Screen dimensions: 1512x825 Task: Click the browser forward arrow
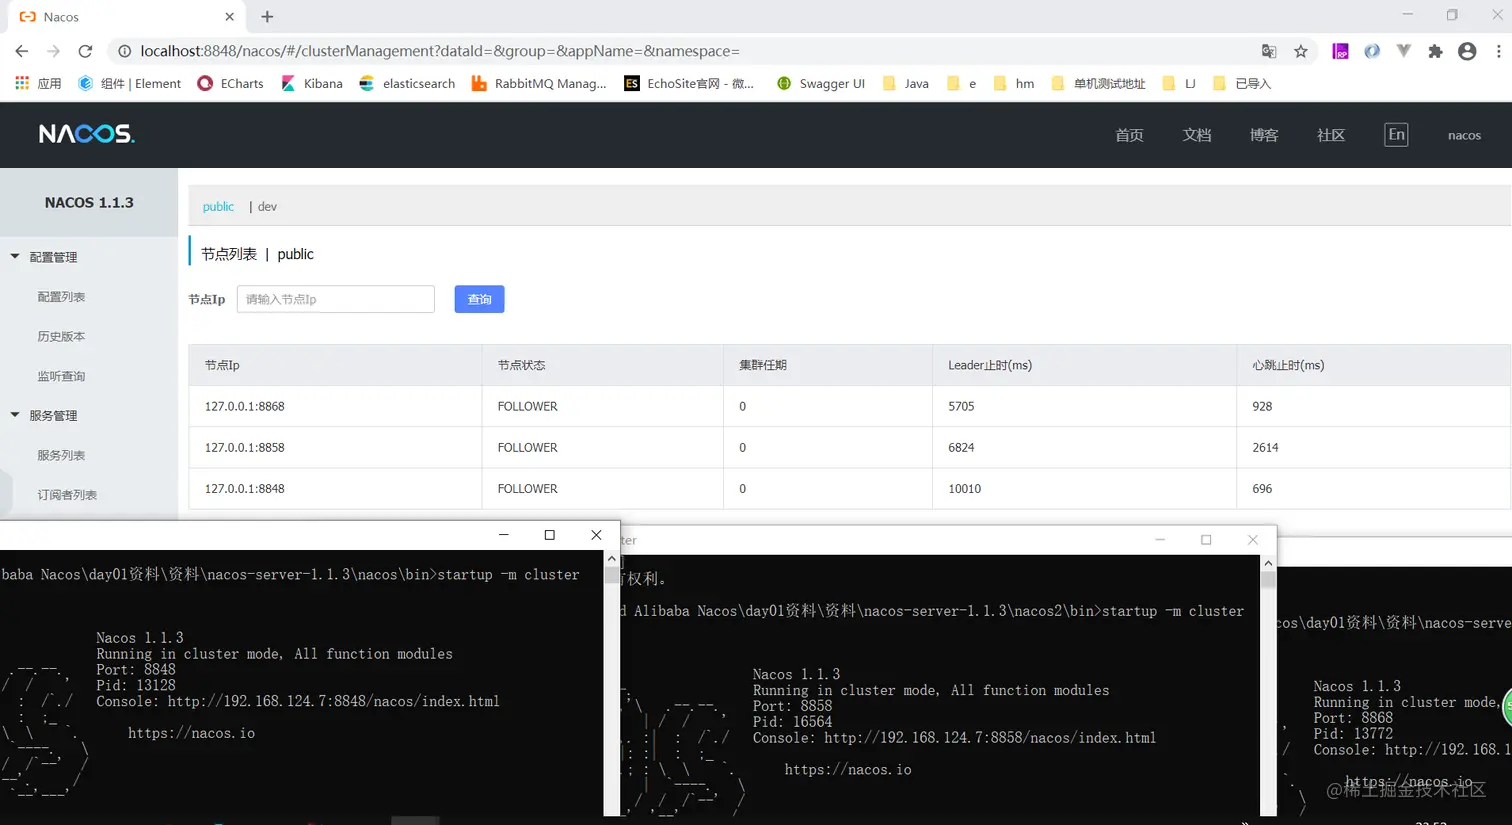click(54, 51)
